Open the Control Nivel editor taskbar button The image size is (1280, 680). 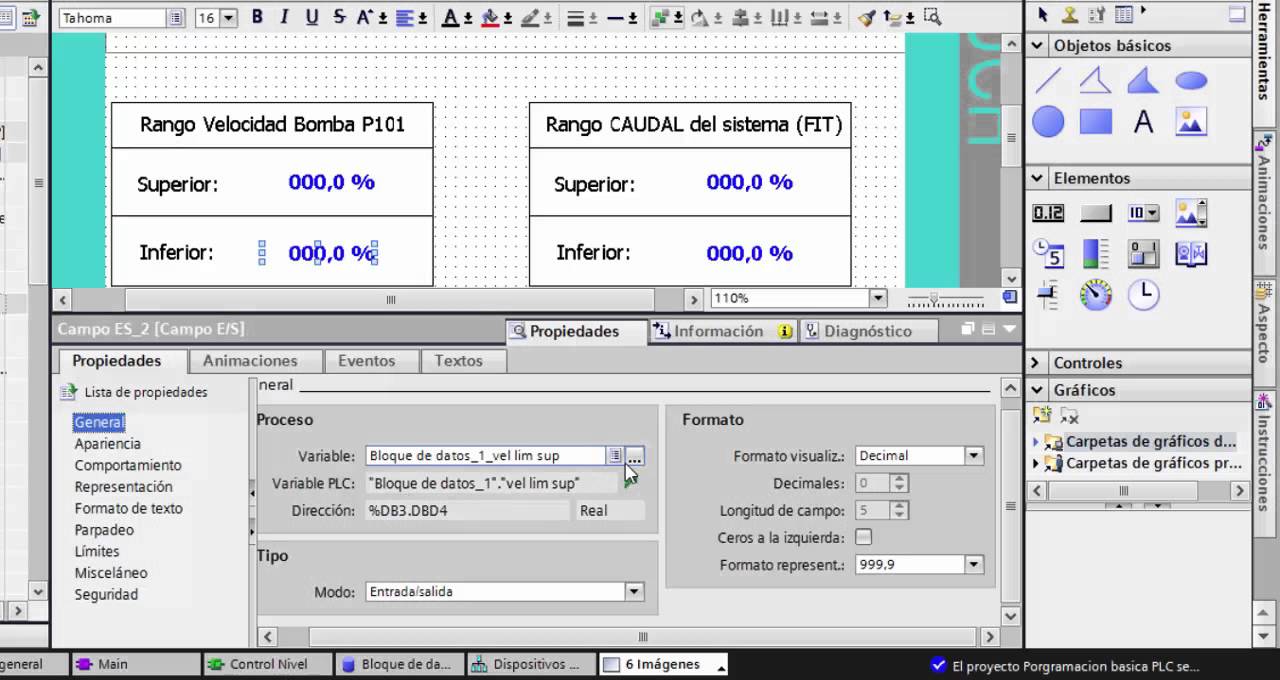tap(267, 664)
